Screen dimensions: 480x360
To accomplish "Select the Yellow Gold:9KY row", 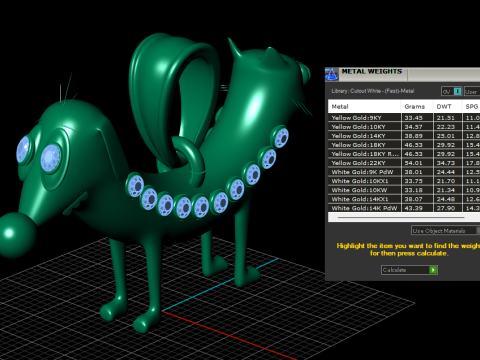I will (404, 118).
